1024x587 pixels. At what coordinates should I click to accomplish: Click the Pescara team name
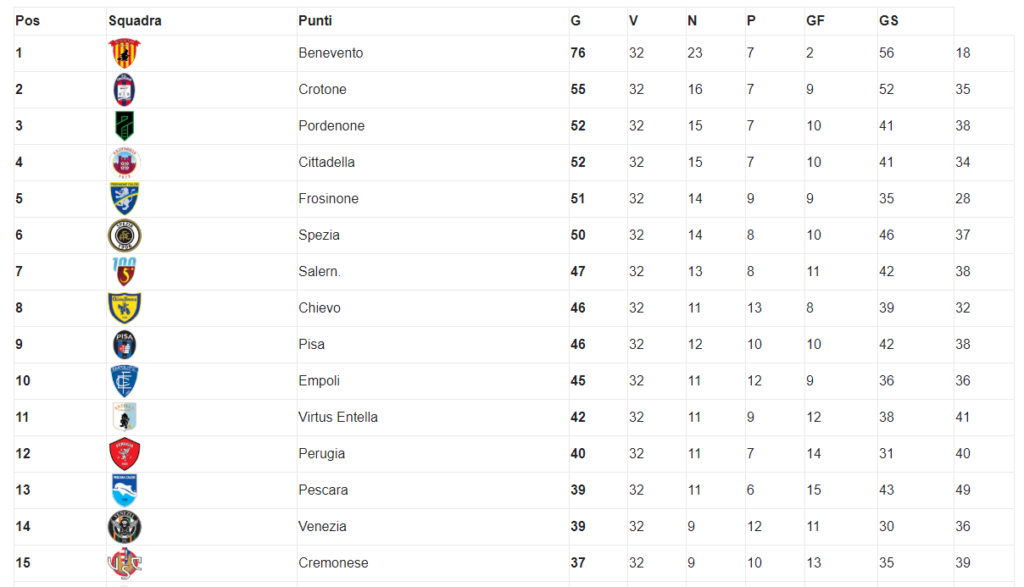pyautogui.click(x=323, y=490)
